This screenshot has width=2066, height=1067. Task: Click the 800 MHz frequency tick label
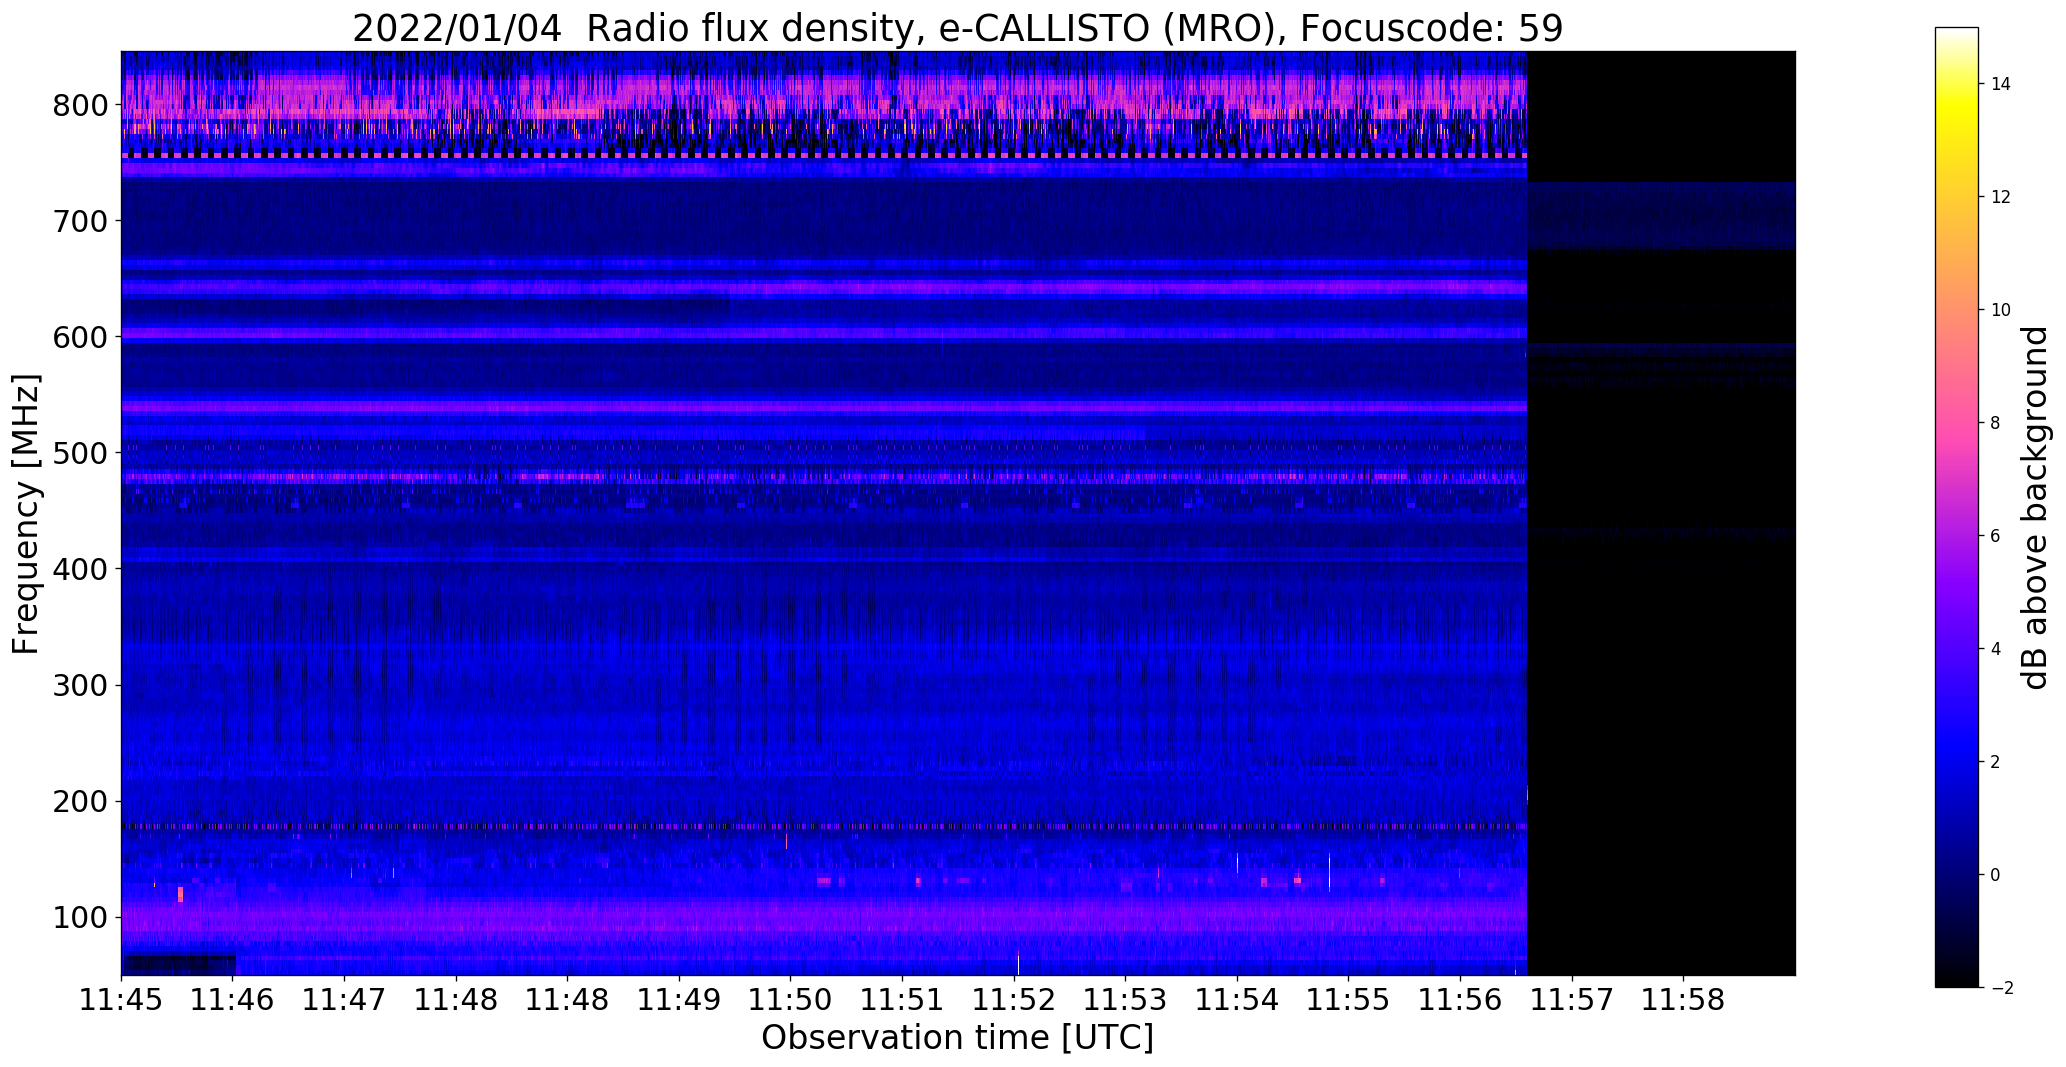[x=79, y=105]
